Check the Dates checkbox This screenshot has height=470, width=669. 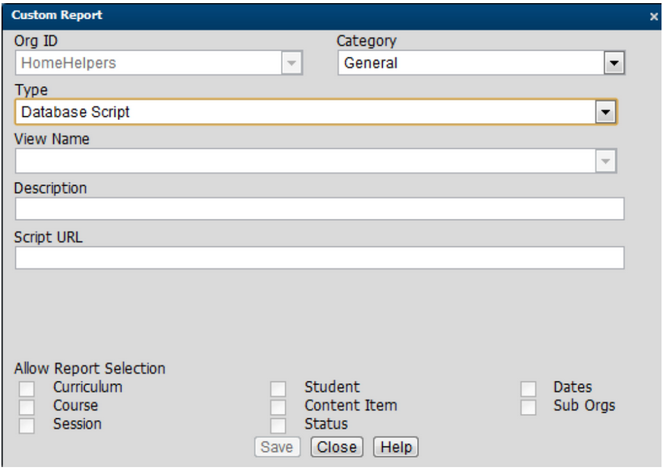(528, 389)
